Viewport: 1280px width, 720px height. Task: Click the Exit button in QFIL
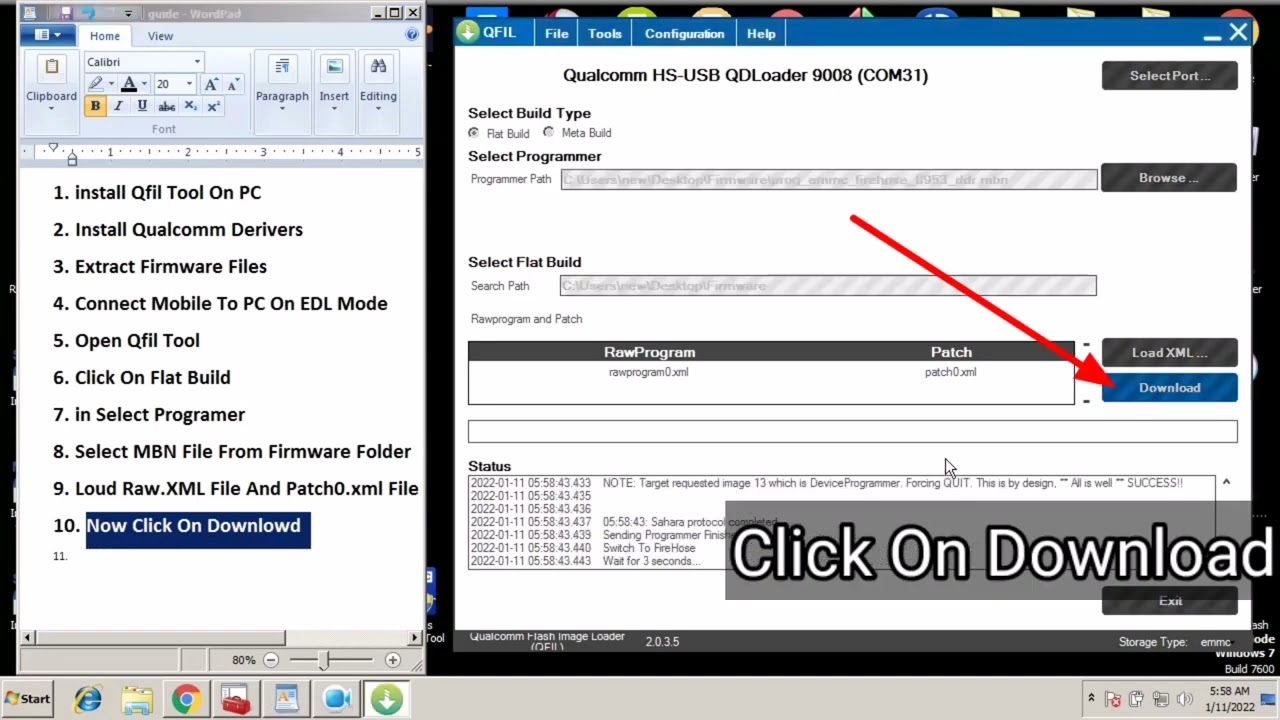1169,601
